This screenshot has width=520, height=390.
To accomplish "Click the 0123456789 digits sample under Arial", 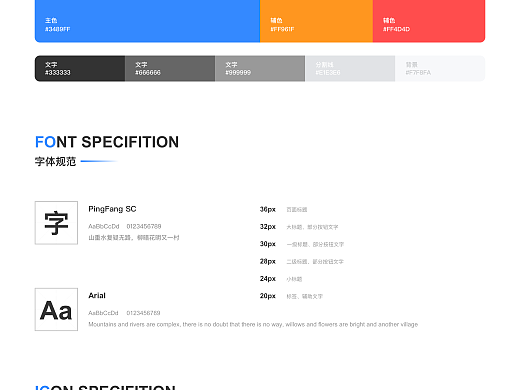I will [143, 313].
